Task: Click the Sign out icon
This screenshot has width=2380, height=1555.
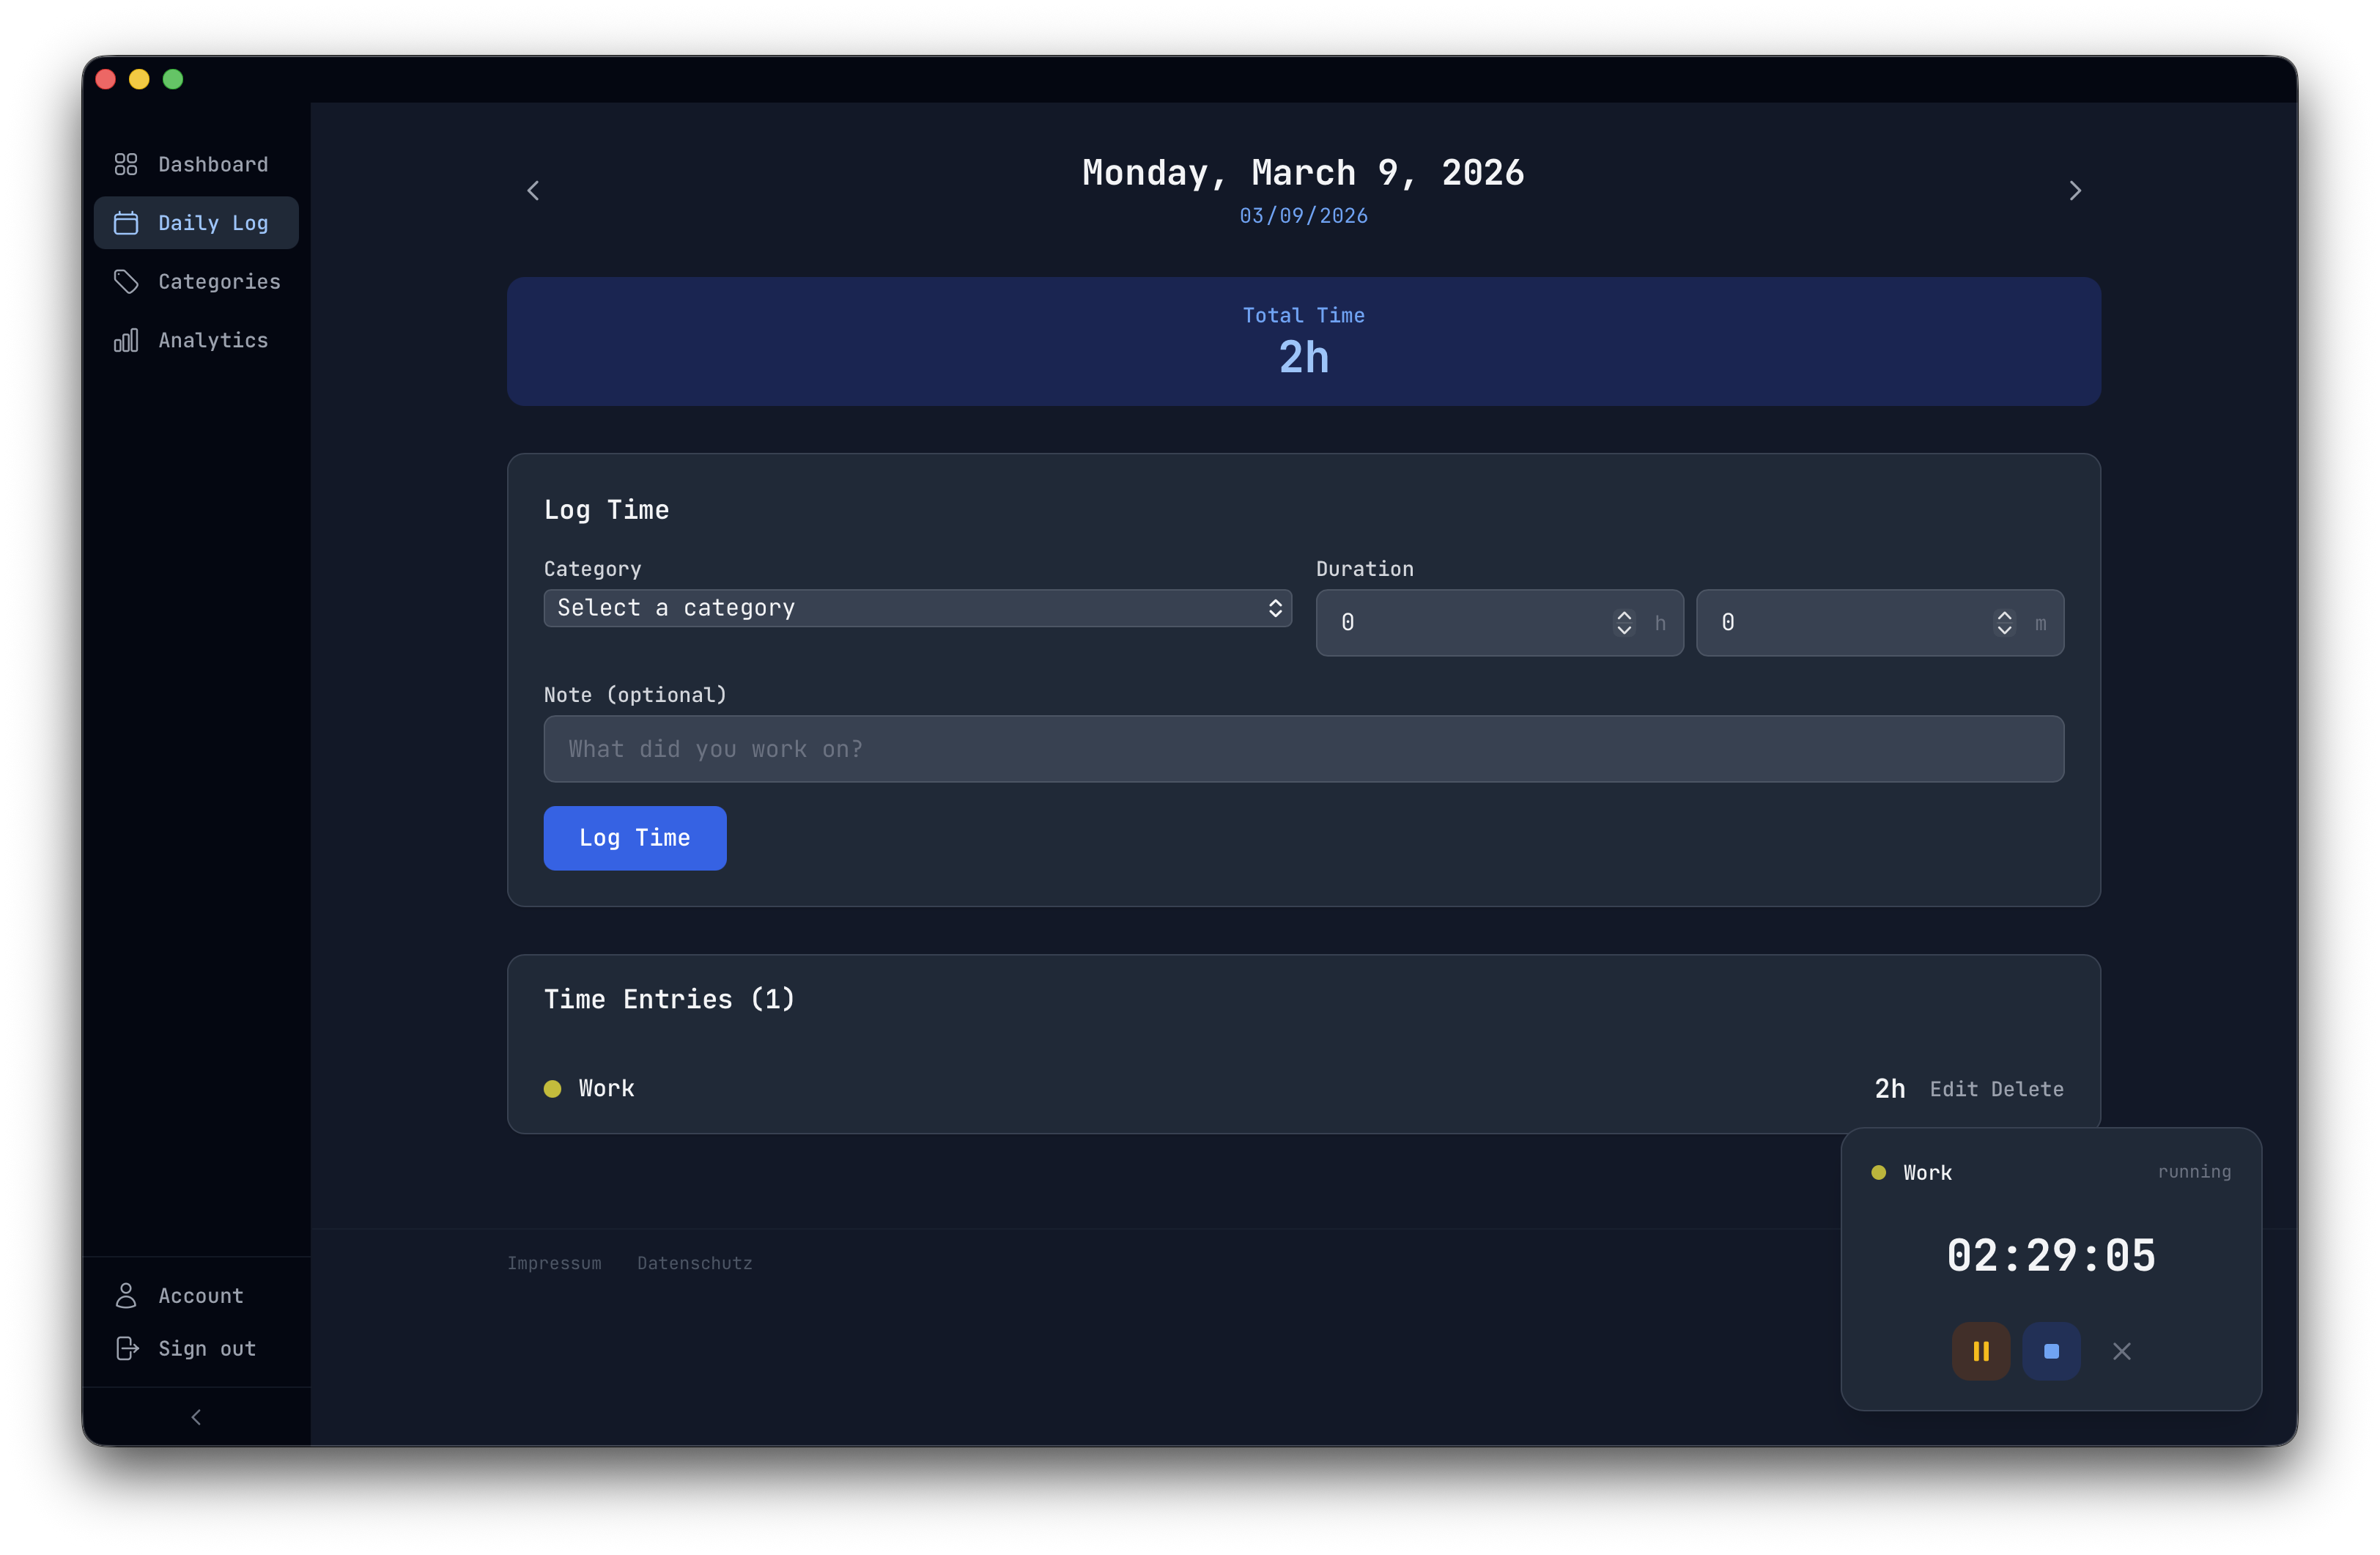Action: (x=127, y=1349)
